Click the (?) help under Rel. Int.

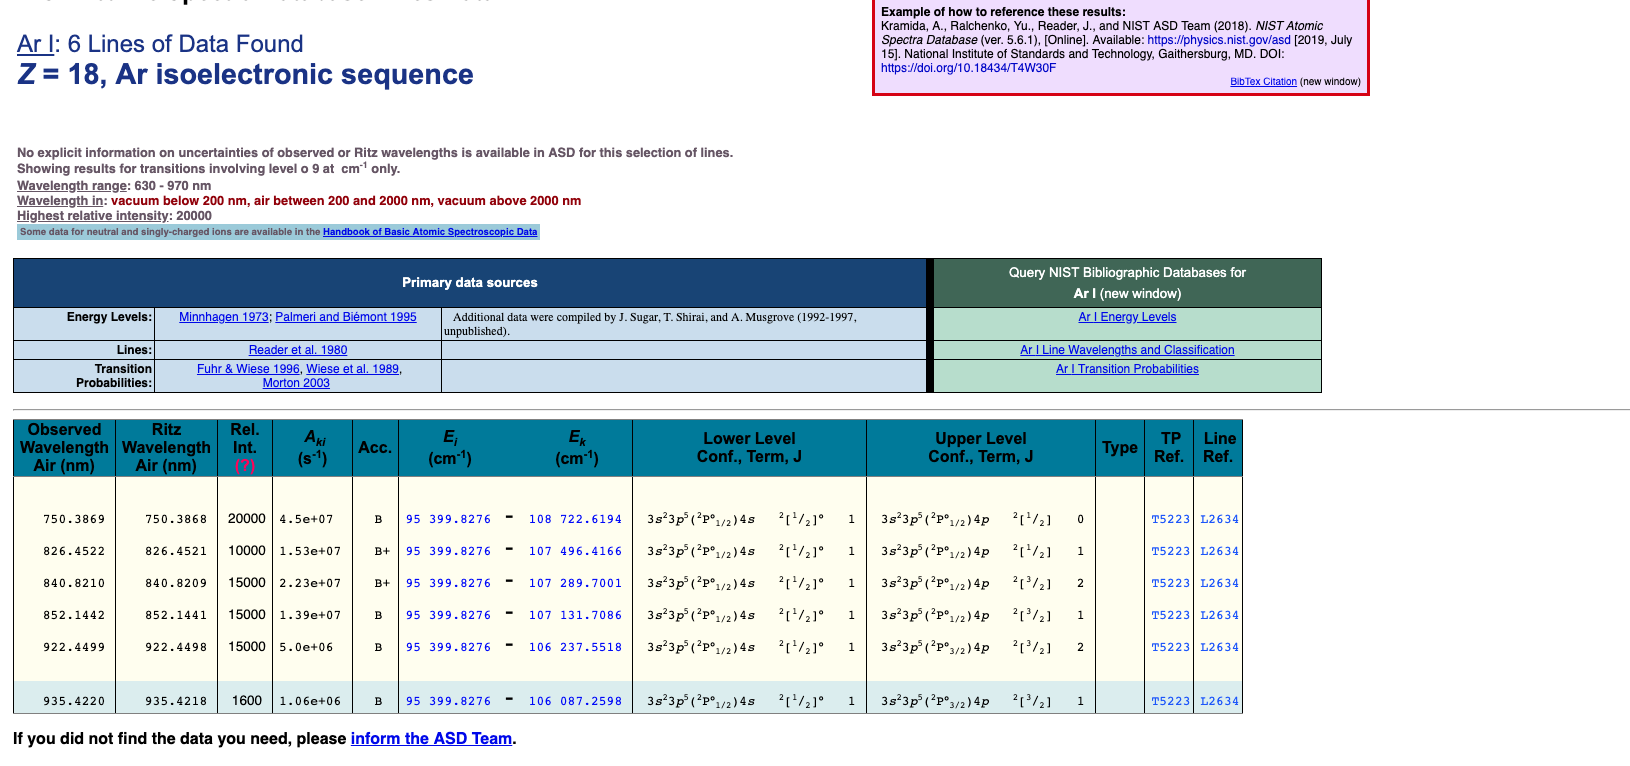point(244,466)
